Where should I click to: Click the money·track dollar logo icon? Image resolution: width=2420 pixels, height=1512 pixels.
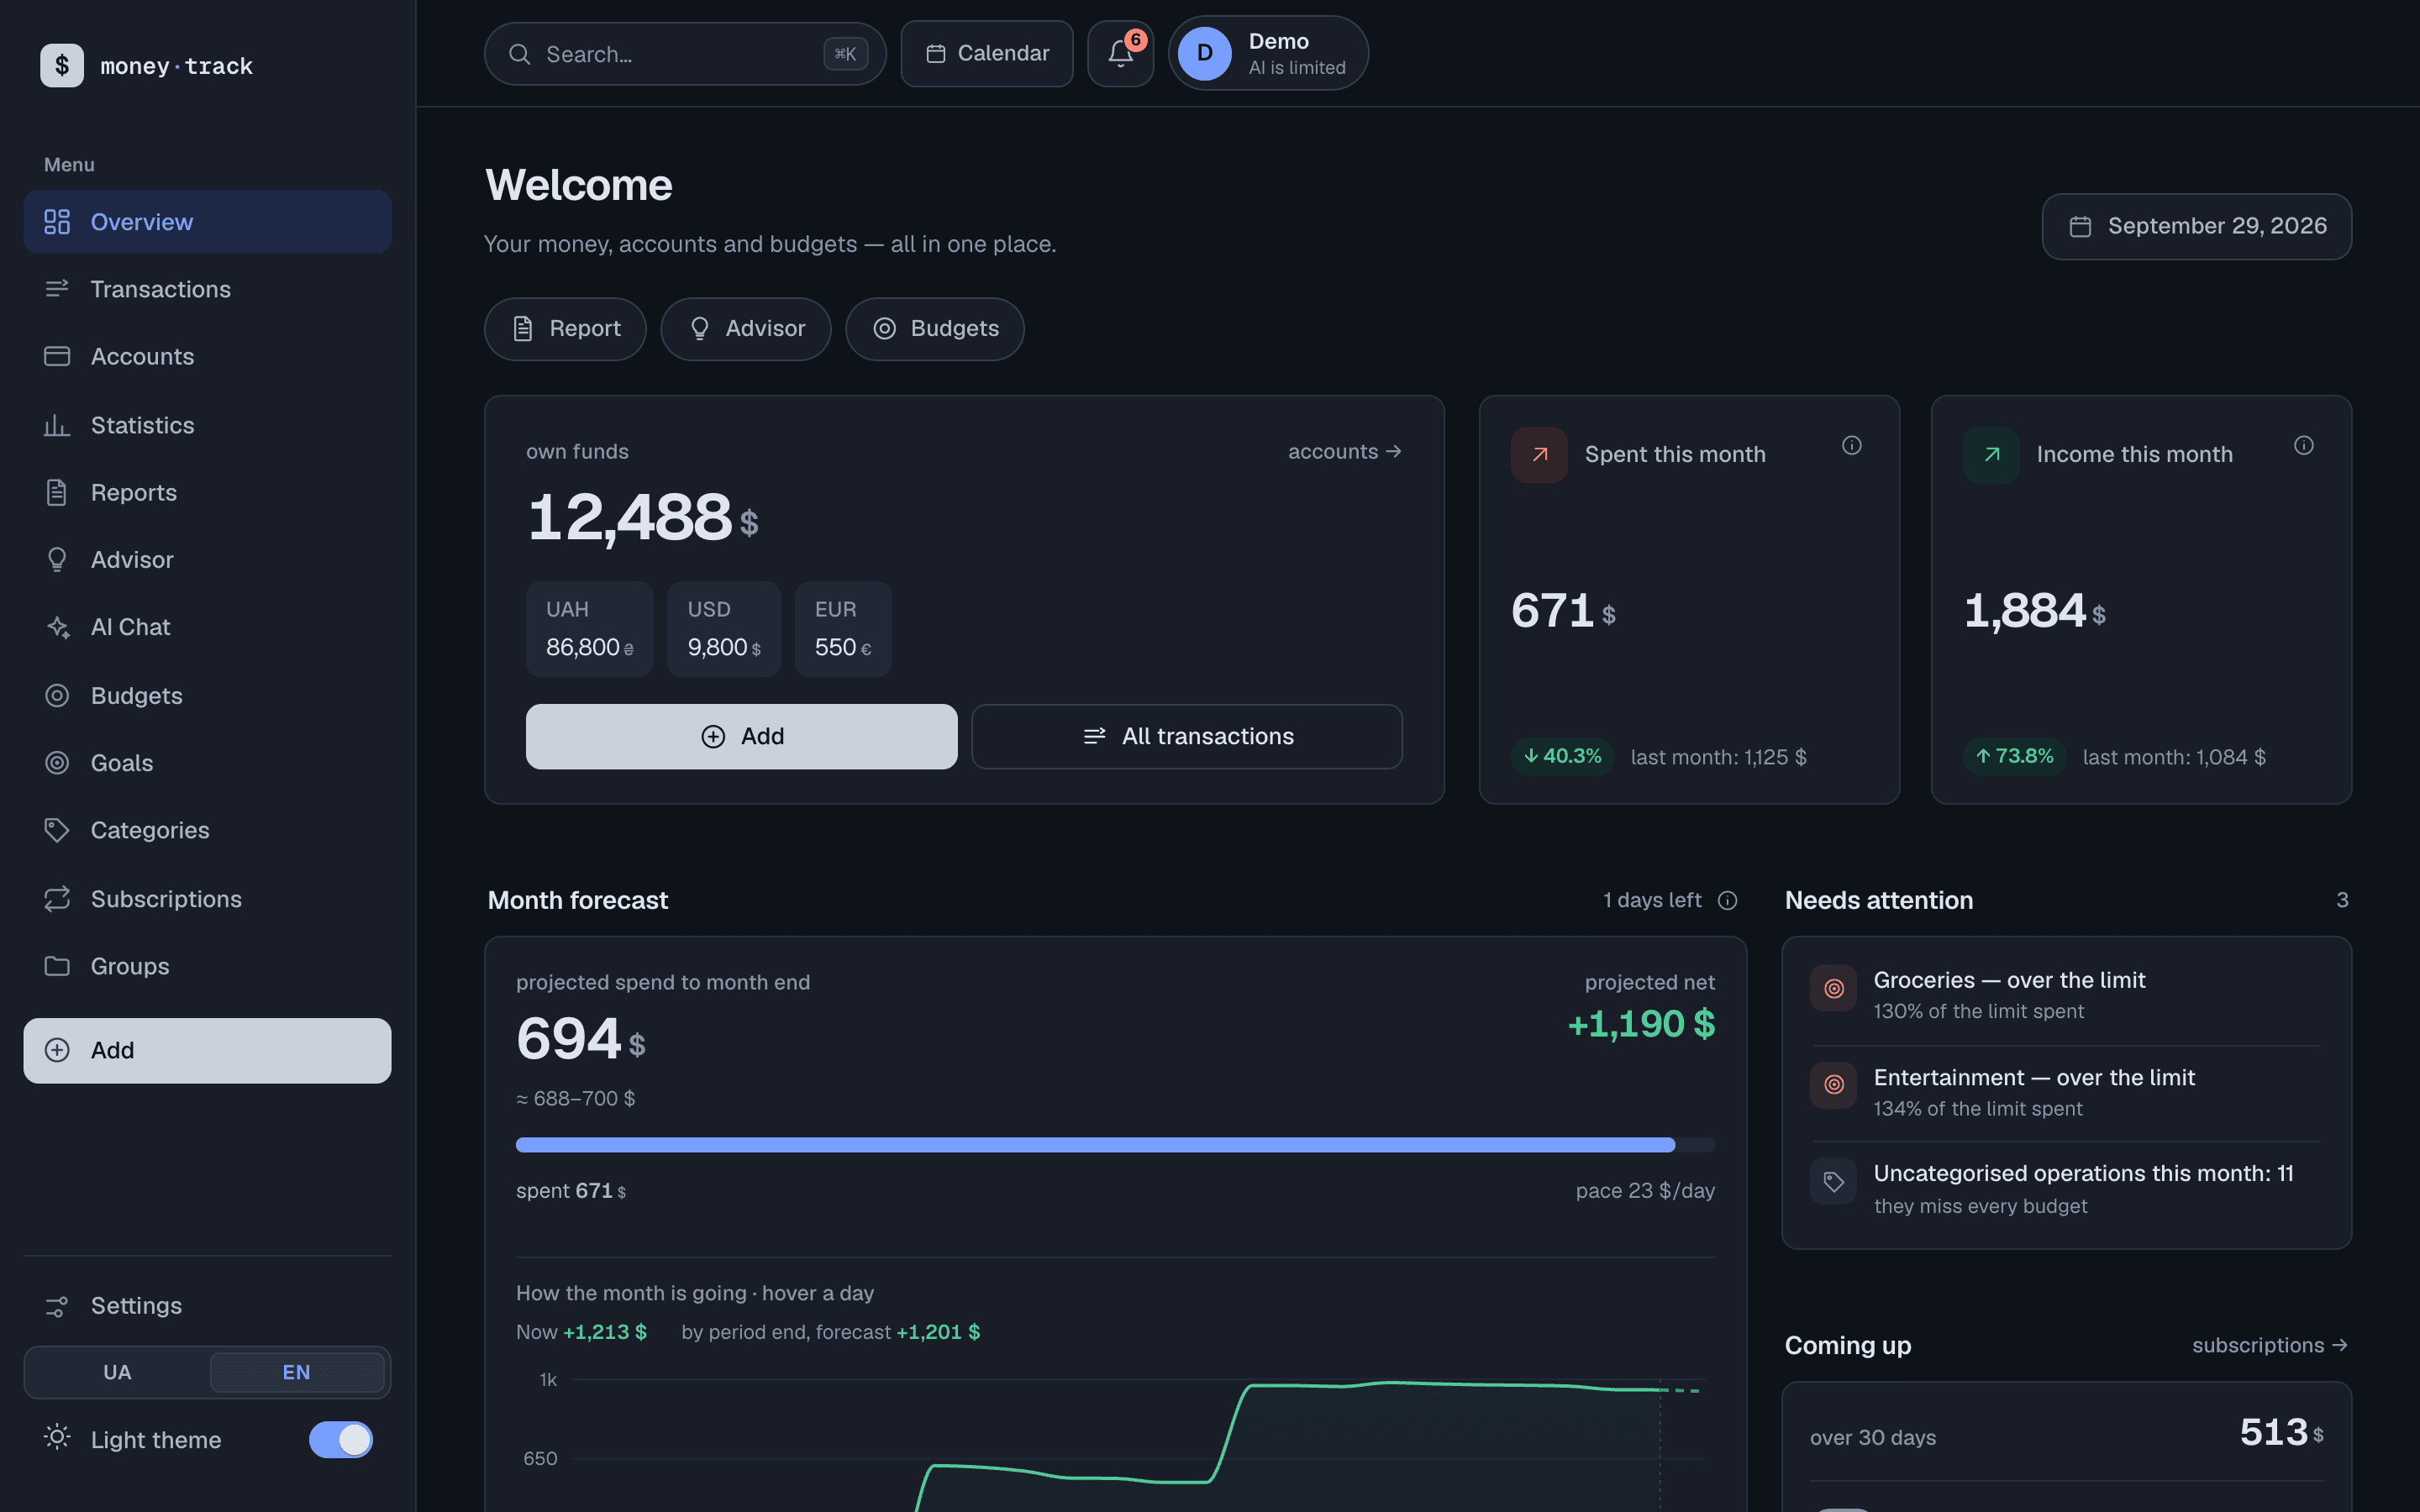pos(61,66)
